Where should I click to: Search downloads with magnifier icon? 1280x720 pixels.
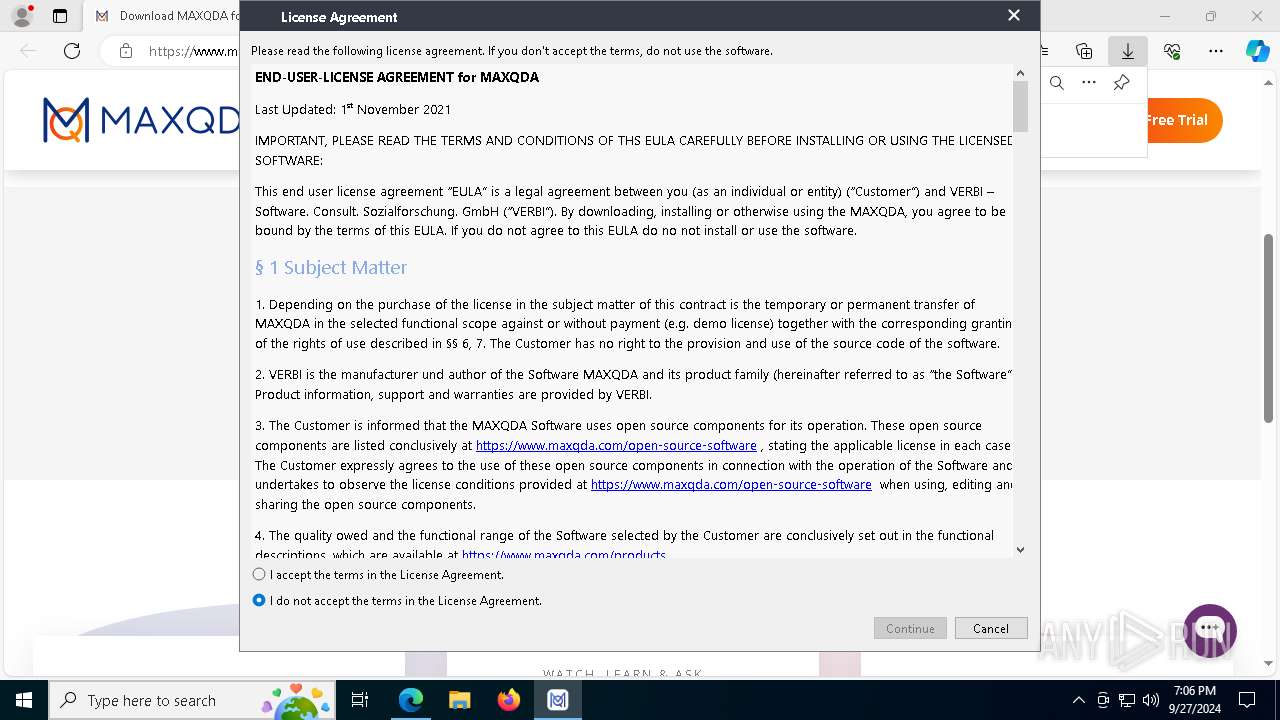point(1057,83)
